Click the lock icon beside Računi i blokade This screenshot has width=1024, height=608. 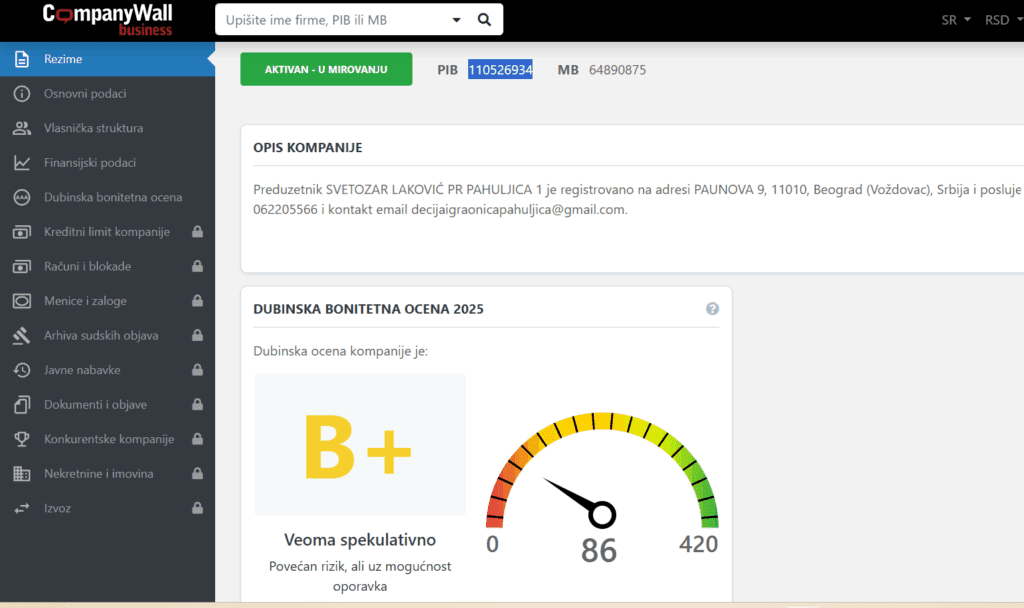click(x=197, y=267)
